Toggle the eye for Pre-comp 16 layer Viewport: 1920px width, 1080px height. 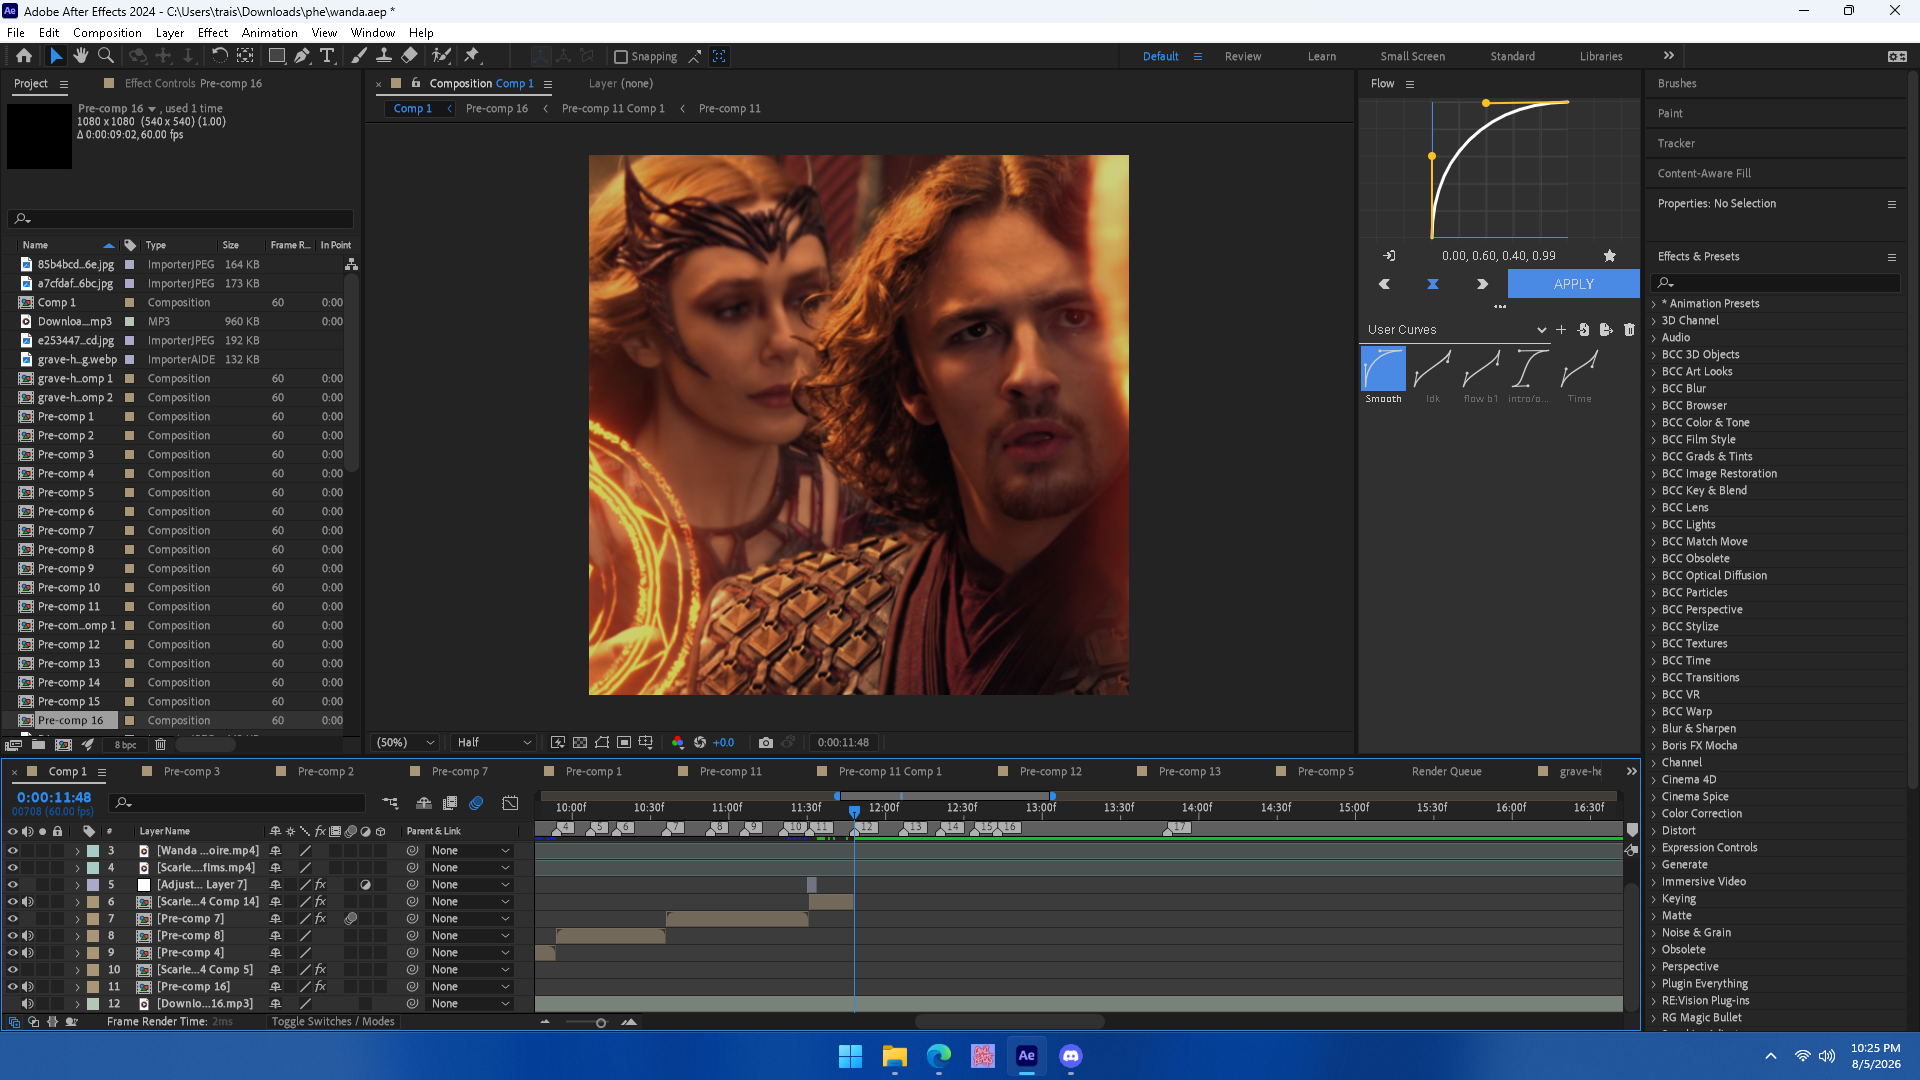point(12,987)
